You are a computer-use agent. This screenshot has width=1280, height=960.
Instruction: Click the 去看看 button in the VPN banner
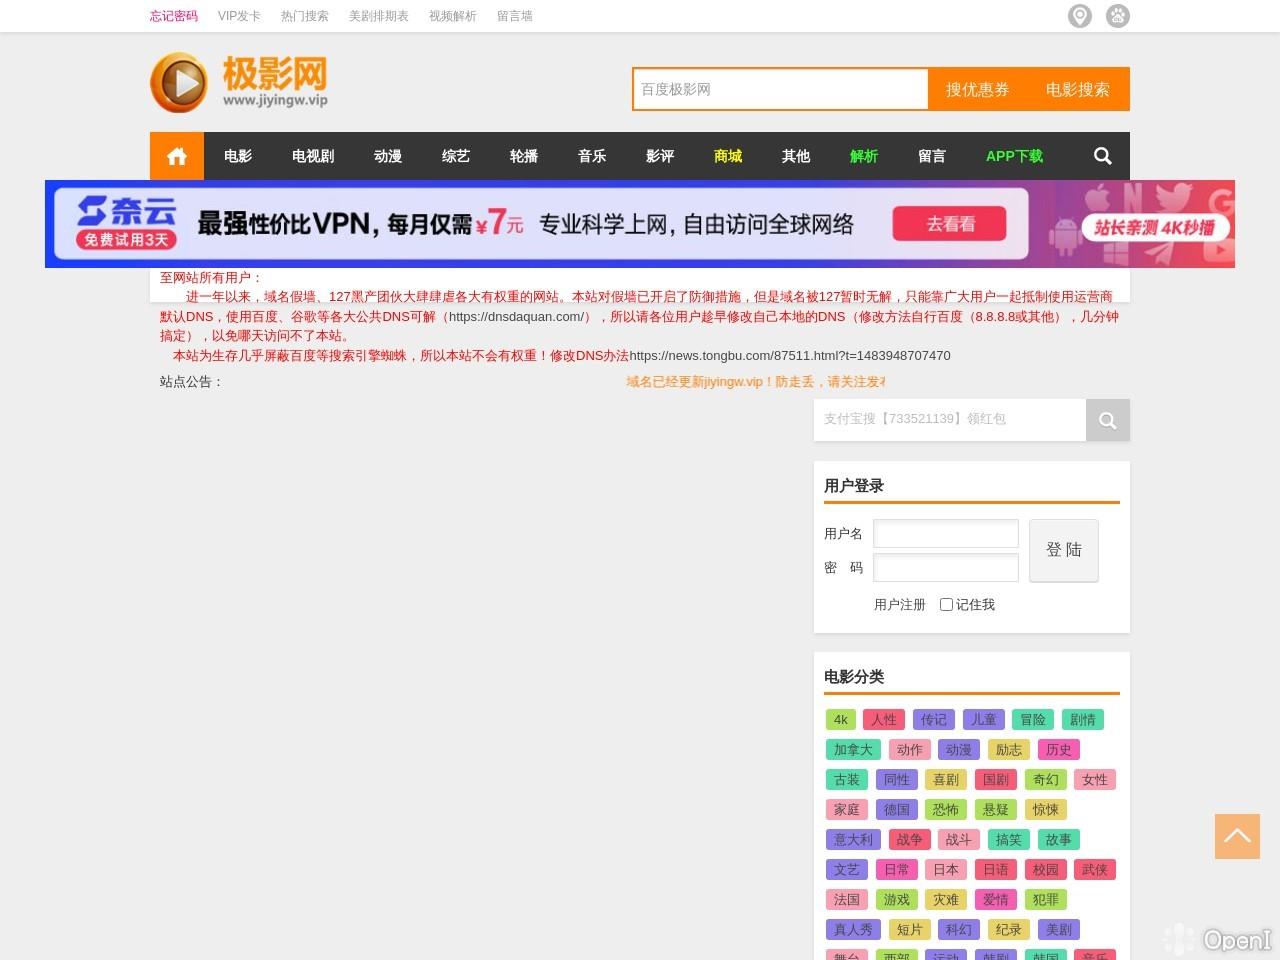[950, 224]
